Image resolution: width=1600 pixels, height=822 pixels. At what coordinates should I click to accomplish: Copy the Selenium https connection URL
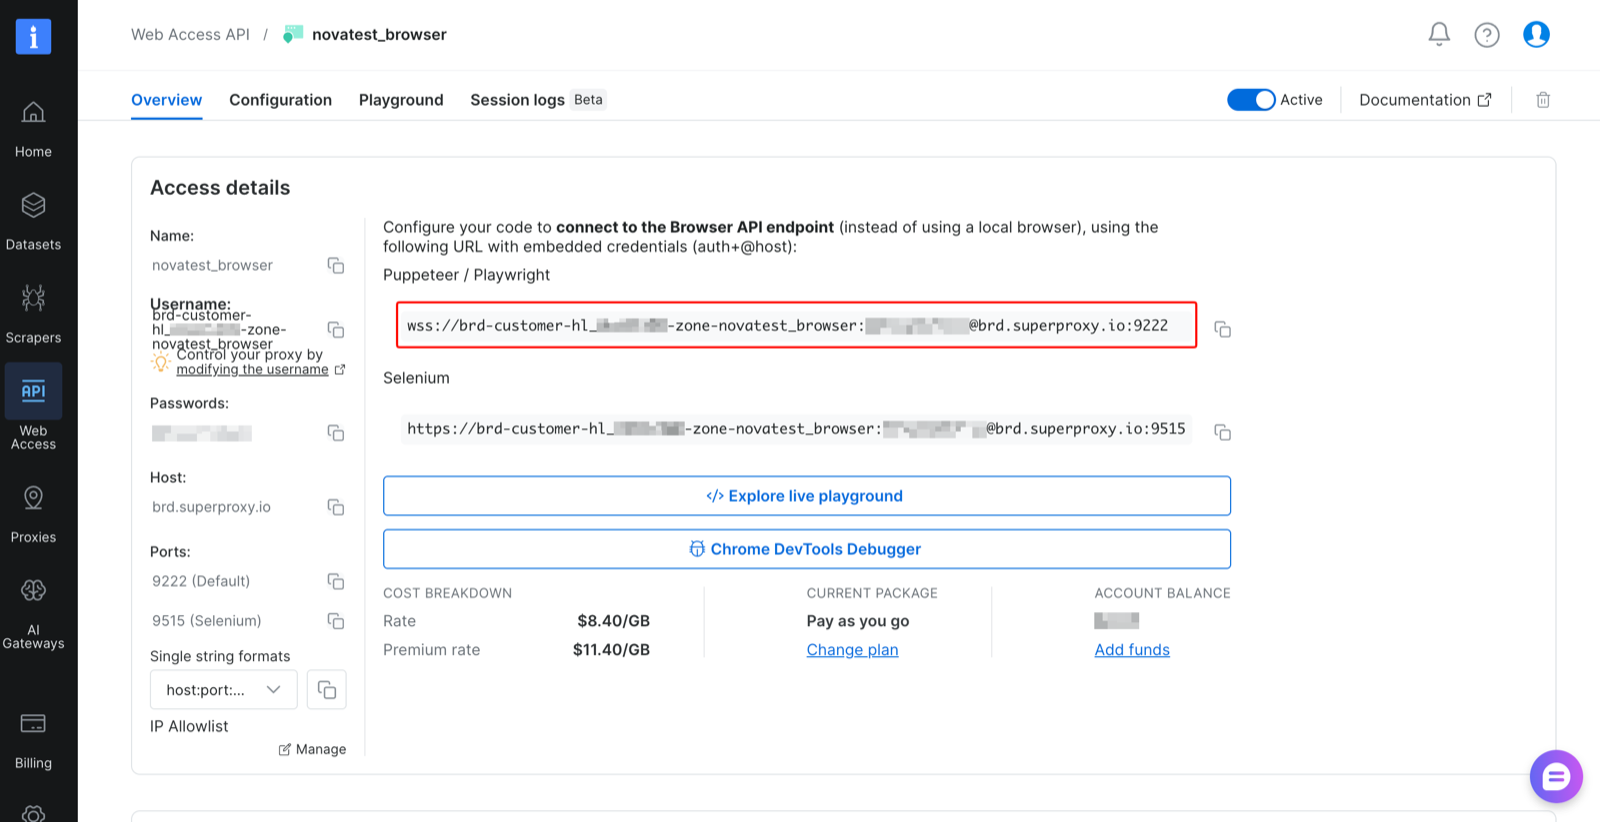pos(1222,432)
